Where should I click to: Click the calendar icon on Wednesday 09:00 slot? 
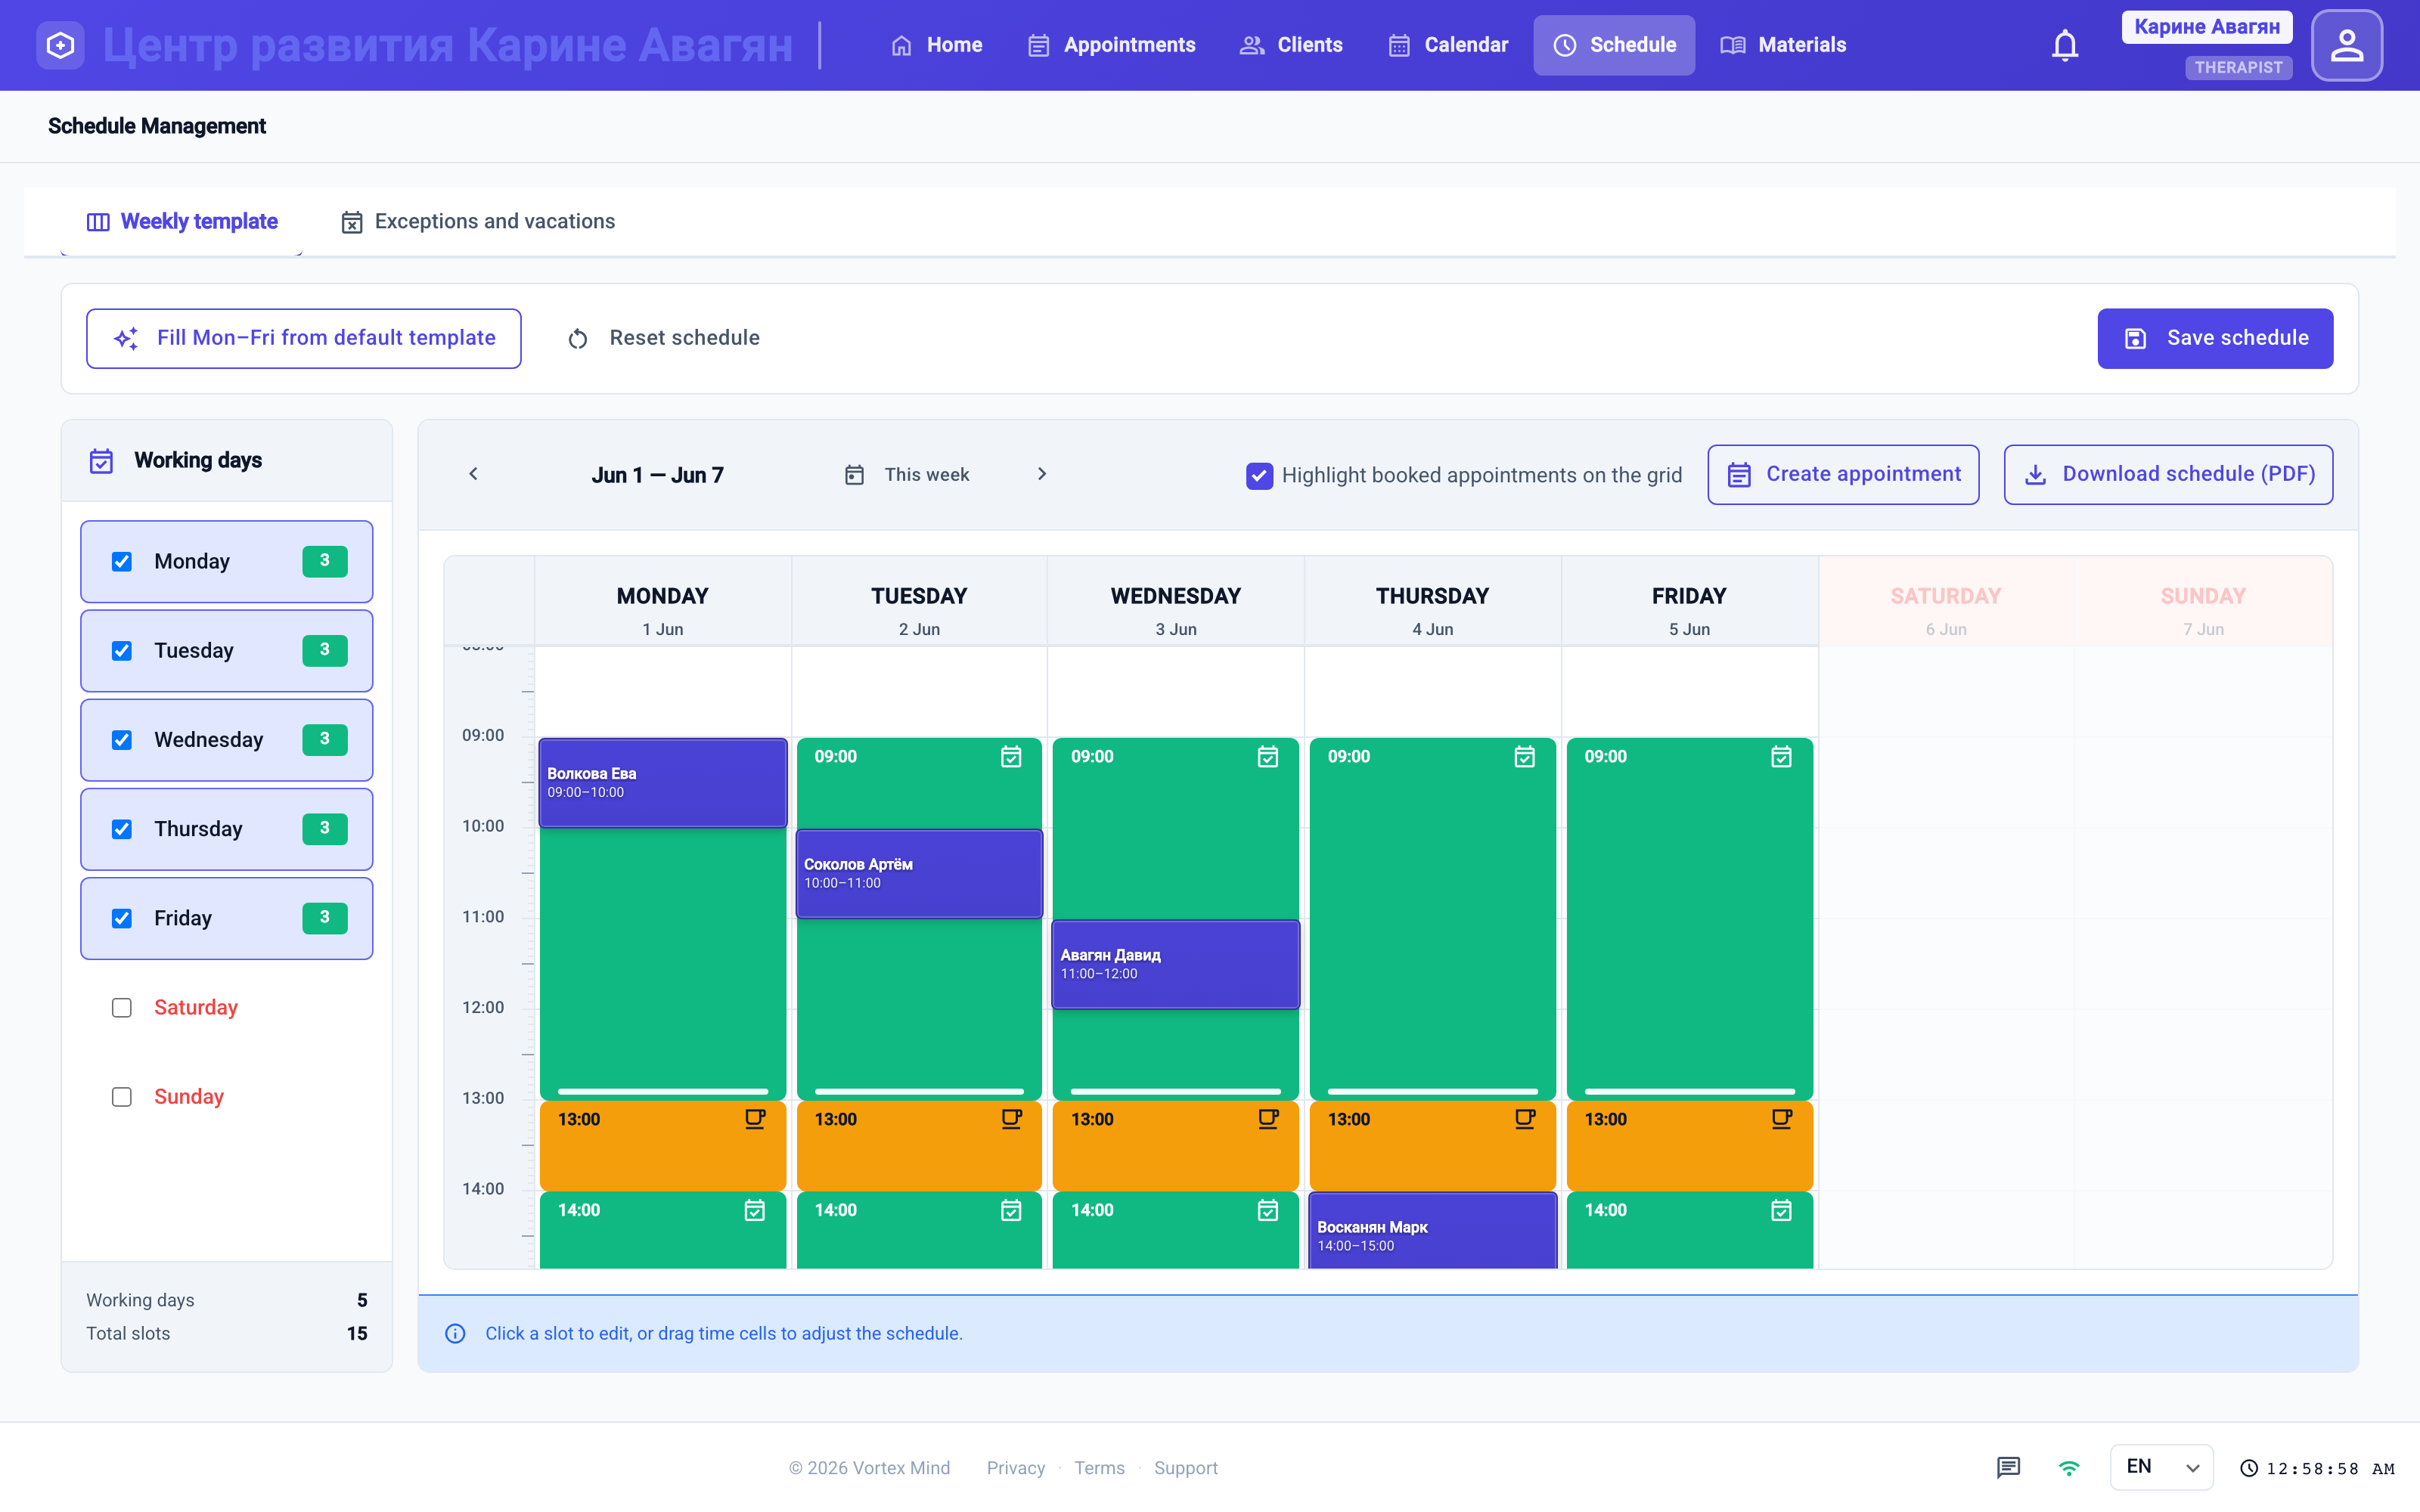pyautogui.click(x=1268, y=757)
